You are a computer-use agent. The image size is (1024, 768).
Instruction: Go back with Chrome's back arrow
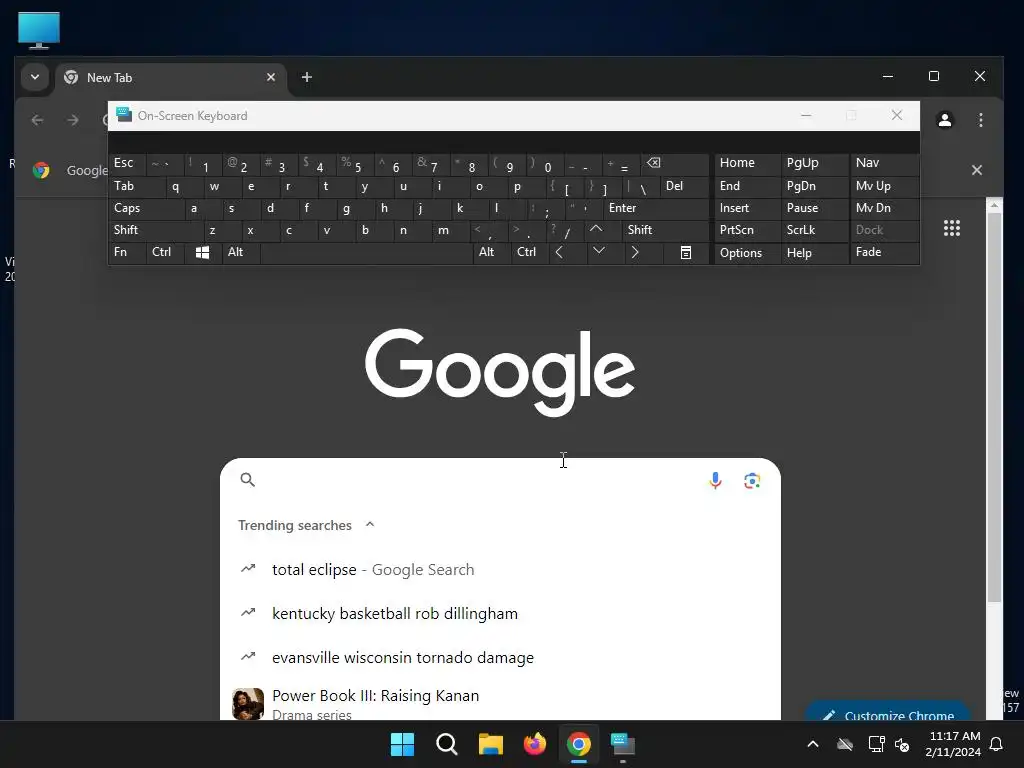pos(37,120)
